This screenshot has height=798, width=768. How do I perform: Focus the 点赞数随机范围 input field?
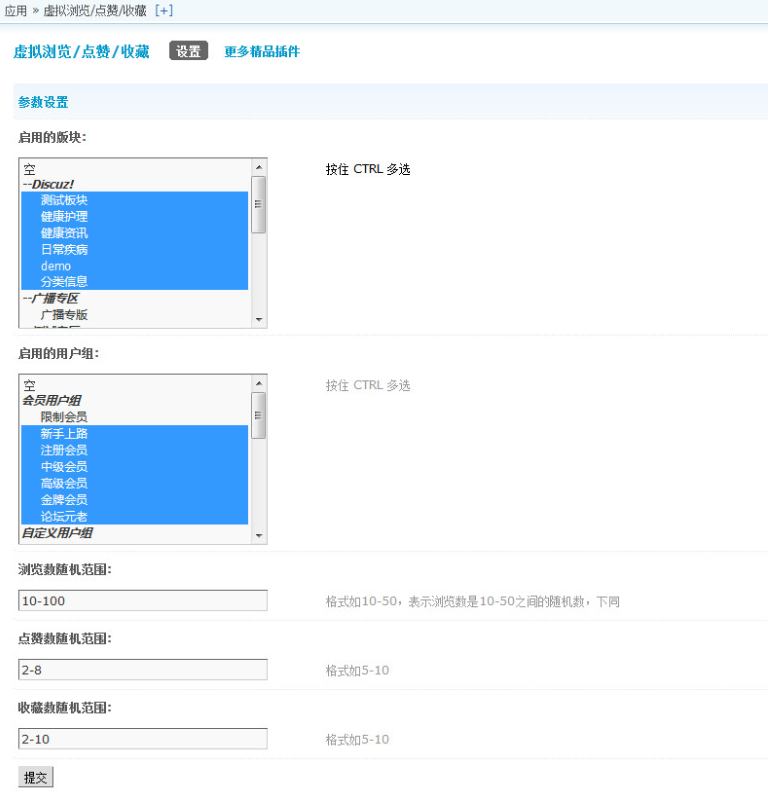[x=143, y=670]
